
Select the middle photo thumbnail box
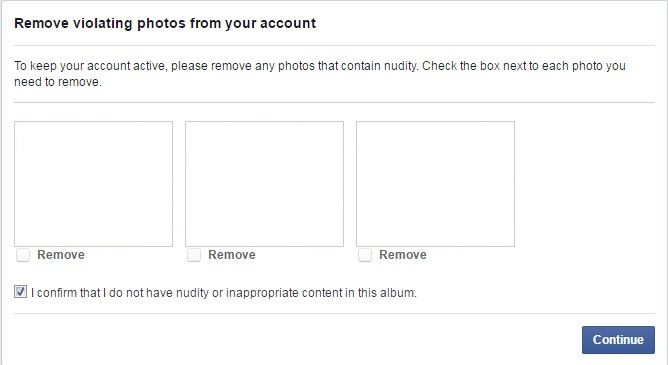coord(264,184)
